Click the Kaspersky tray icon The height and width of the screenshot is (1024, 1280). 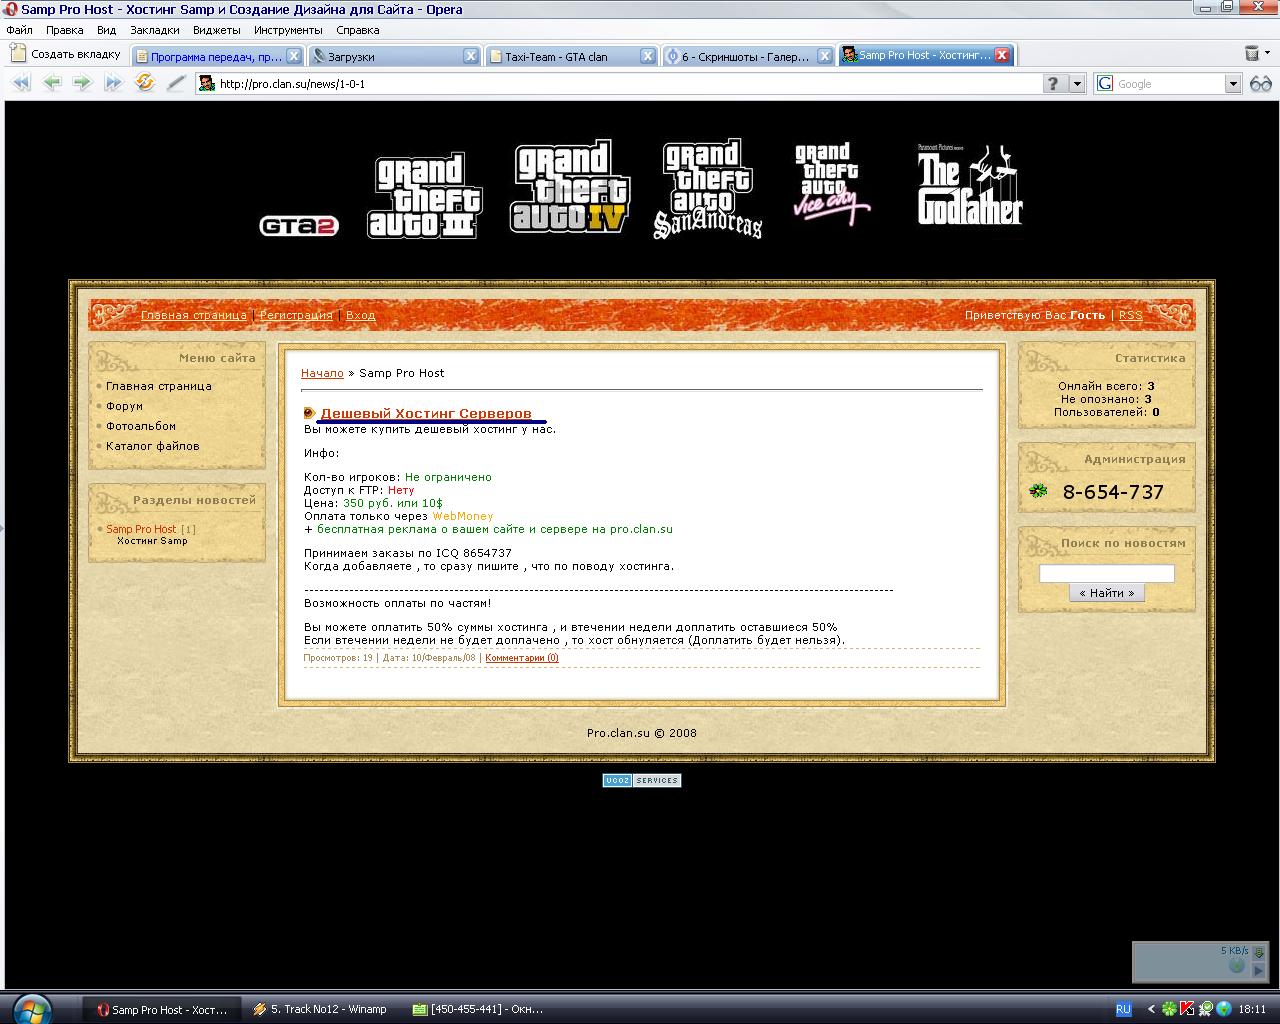pos(1187,1009)
